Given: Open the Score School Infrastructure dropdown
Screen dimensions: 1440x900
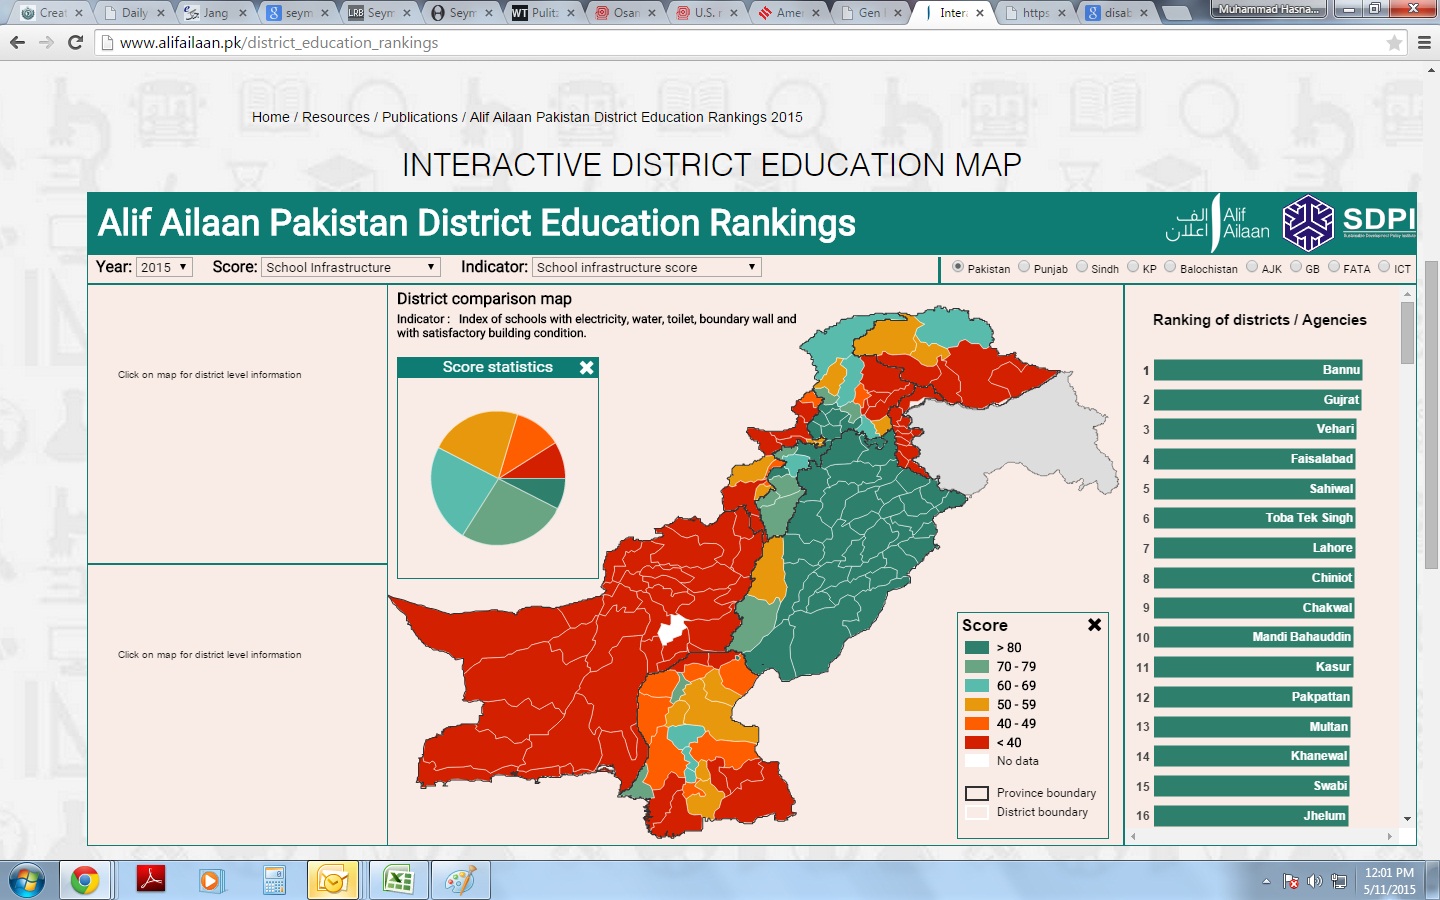Looking at the screenshot, I should [351, 267].
